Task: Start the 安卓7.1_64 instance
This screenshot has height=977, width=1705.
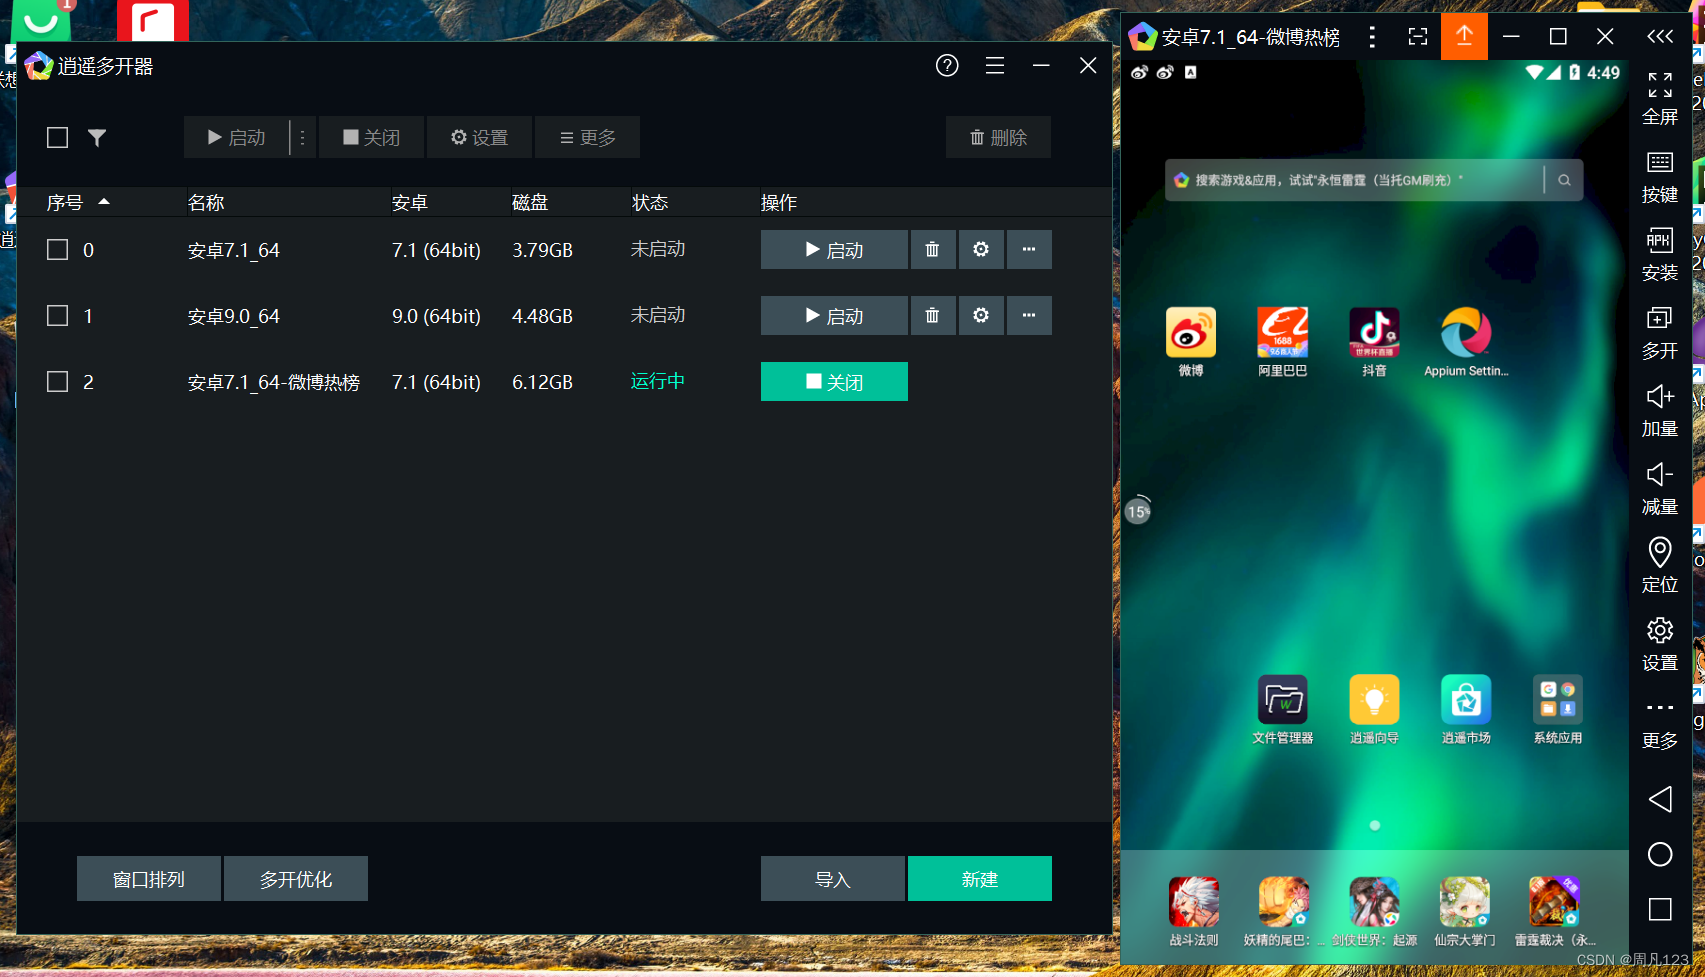Action: [834, 249]
